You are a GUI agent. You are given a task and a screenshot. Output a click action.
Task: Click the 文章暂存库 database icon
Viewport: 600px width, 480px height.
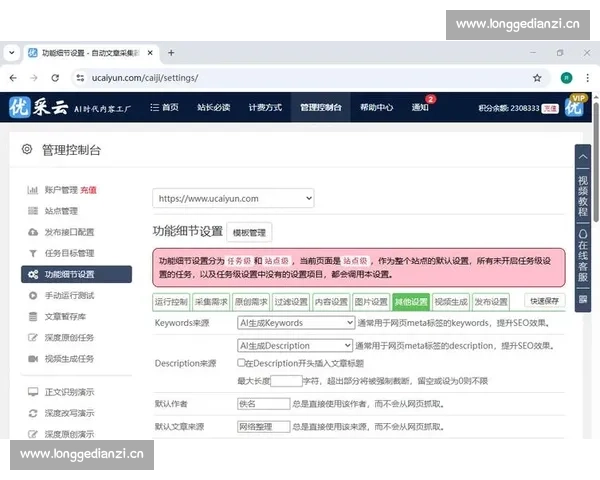coord(33,317)
